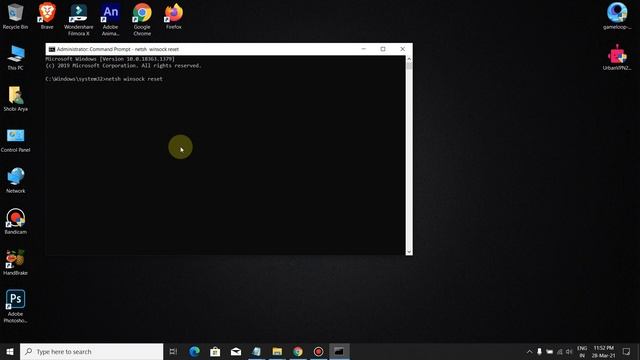This screenshot has width=640, height=360.
Task: Launch Microsoft Edge from the taskbar
Action: click(x=194, y=351)
